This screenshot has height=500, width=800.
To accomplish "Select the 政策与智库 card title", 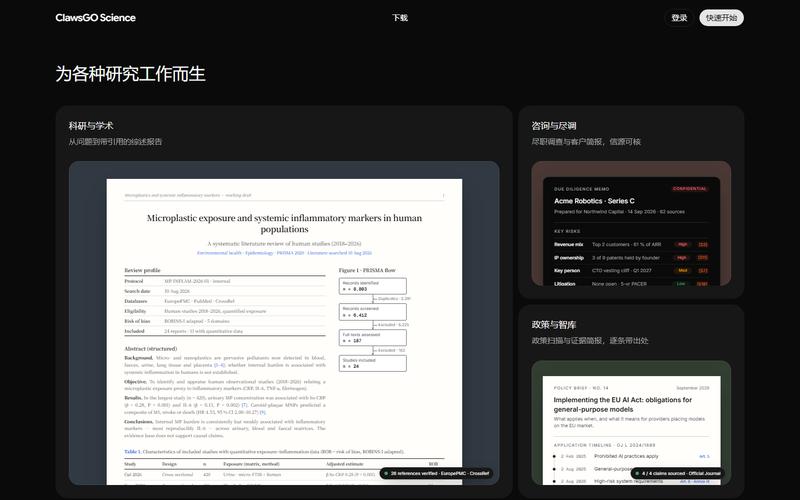I will 554,324.
